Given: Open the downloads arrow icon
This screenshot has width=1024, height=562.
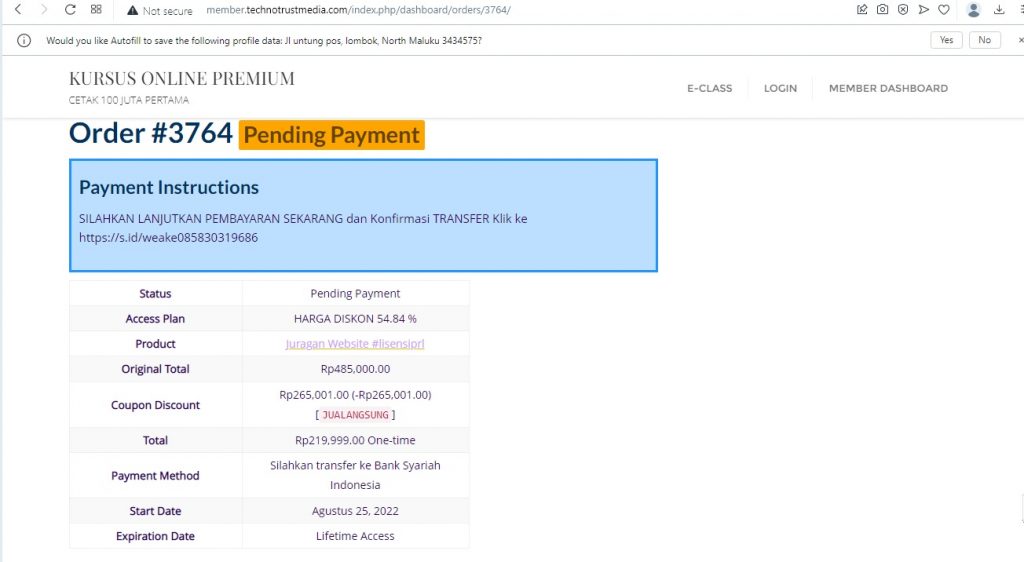Looking at the screenshot, I should pos(999,10).
